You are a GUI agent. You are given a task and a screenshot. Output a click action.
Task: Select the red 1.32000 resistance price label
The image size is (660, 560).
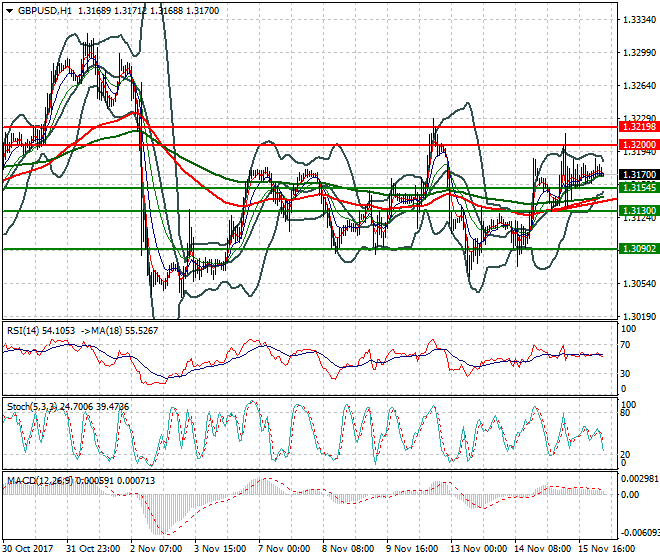tap(639, 144)
